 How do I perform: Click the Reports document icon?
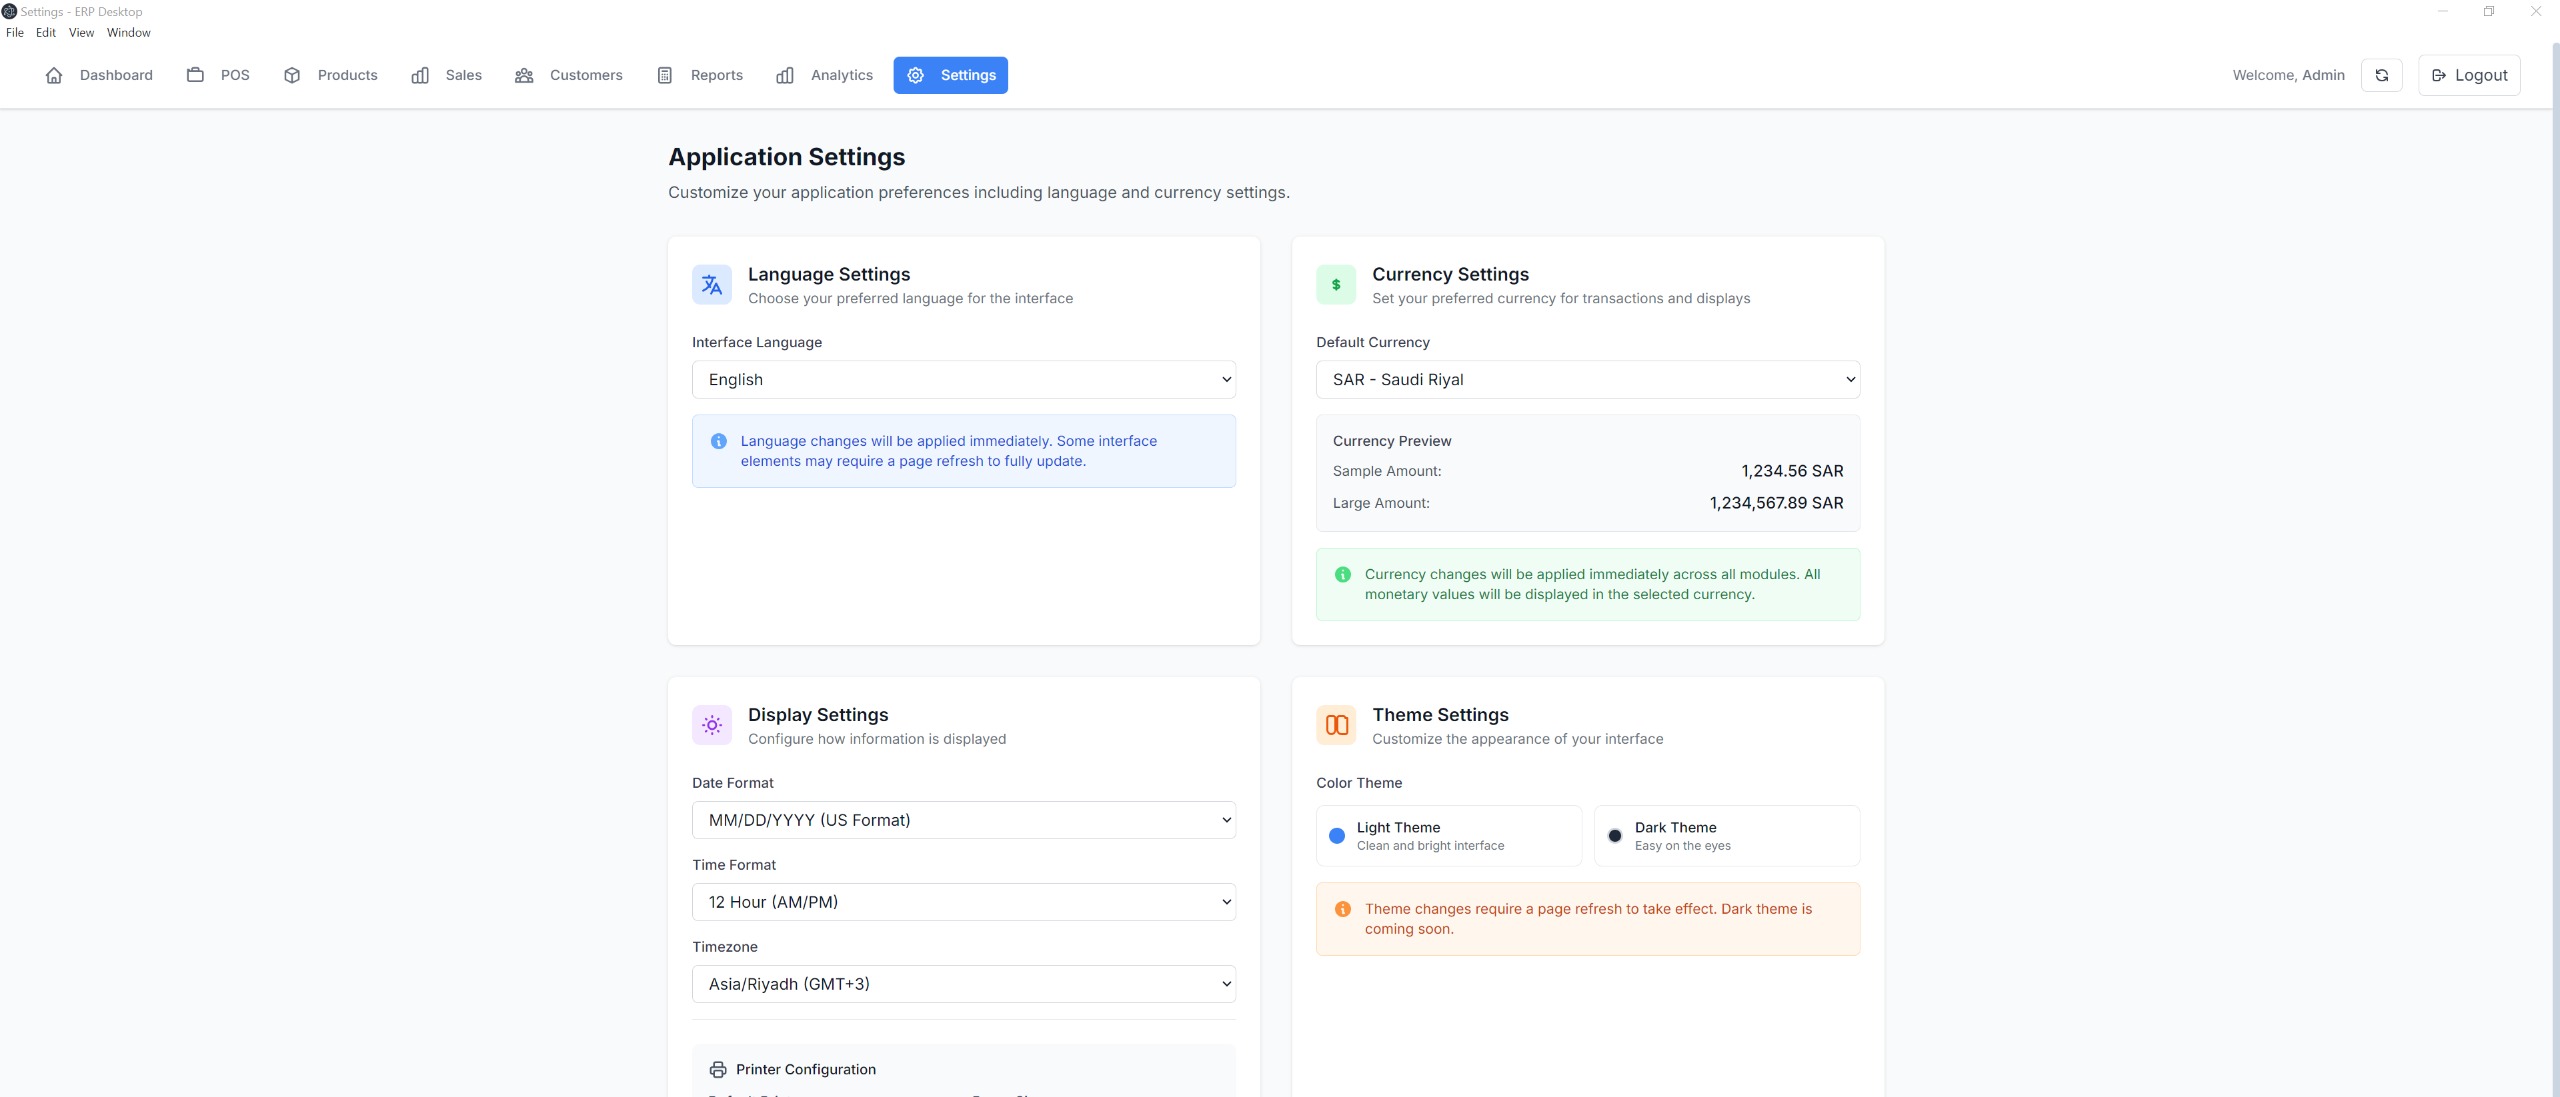point(665,75)
